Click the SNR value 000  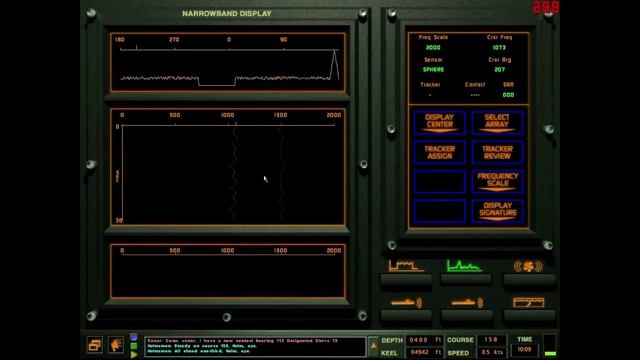(508, 95)
